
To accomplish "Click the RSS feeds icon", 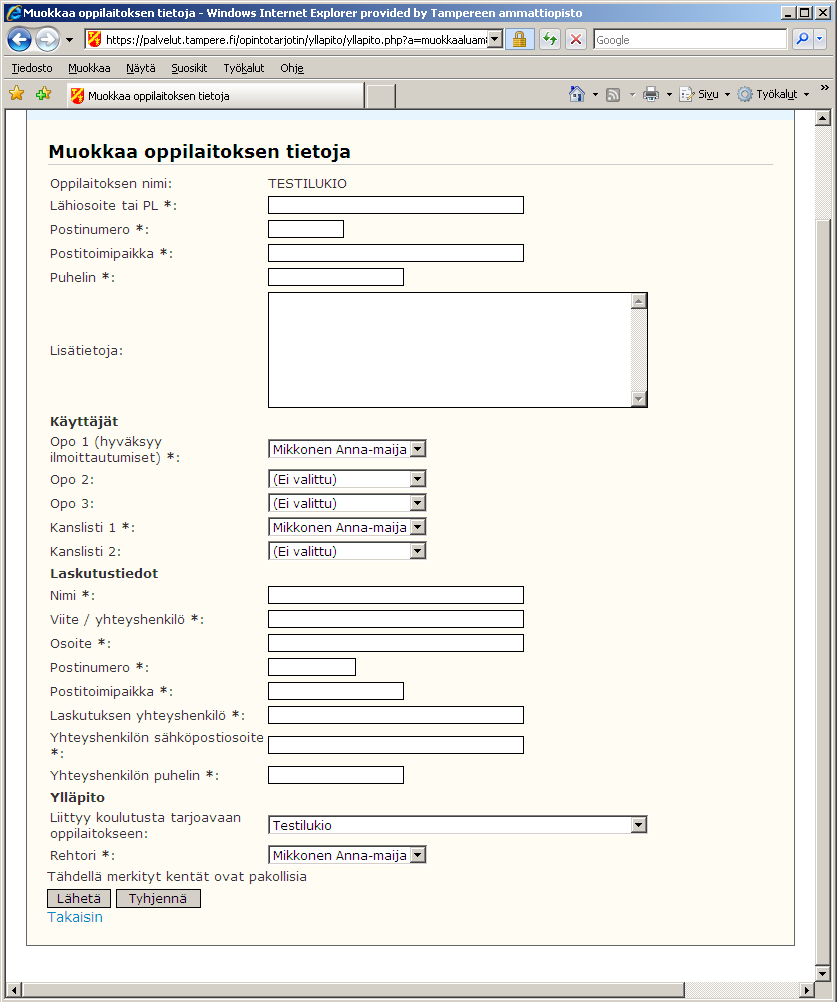I will point(613,95).
